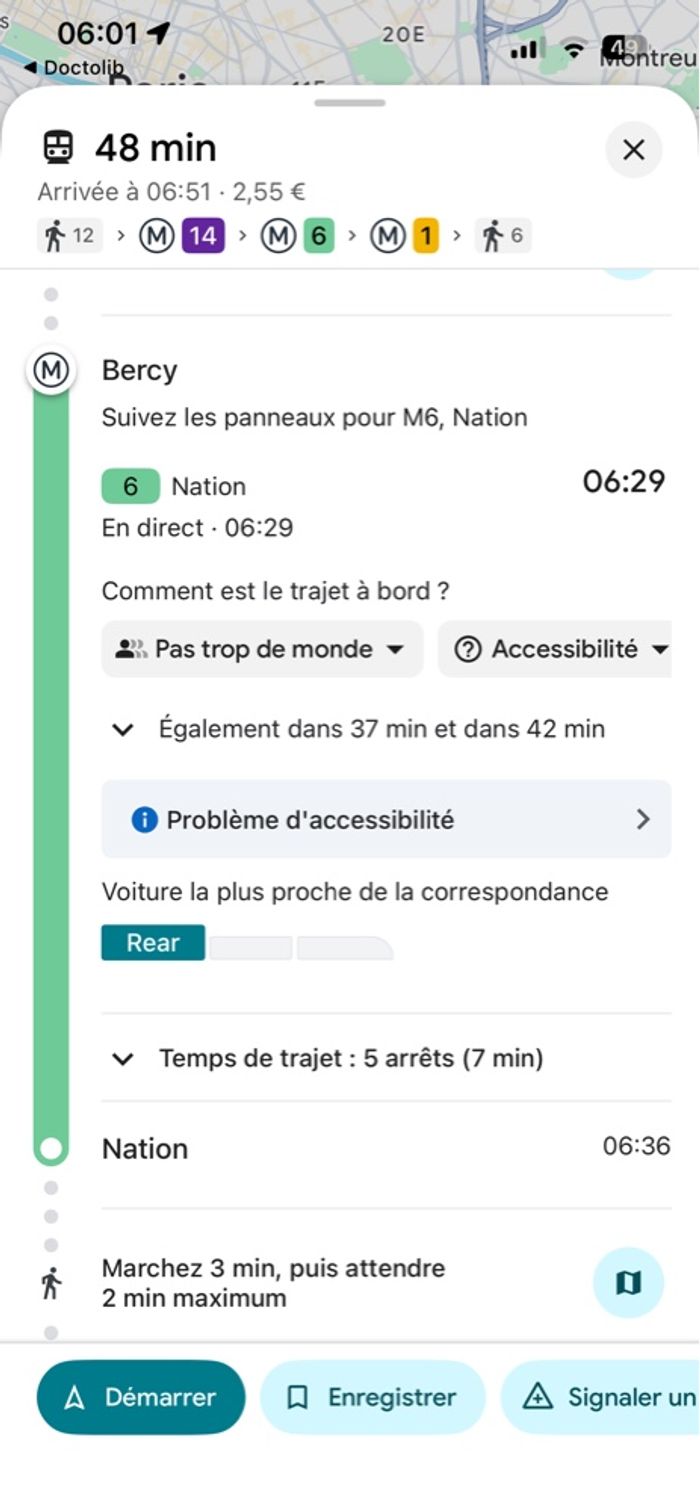
Task: Save route with Enregistrer button
Action: (372, 1397)
